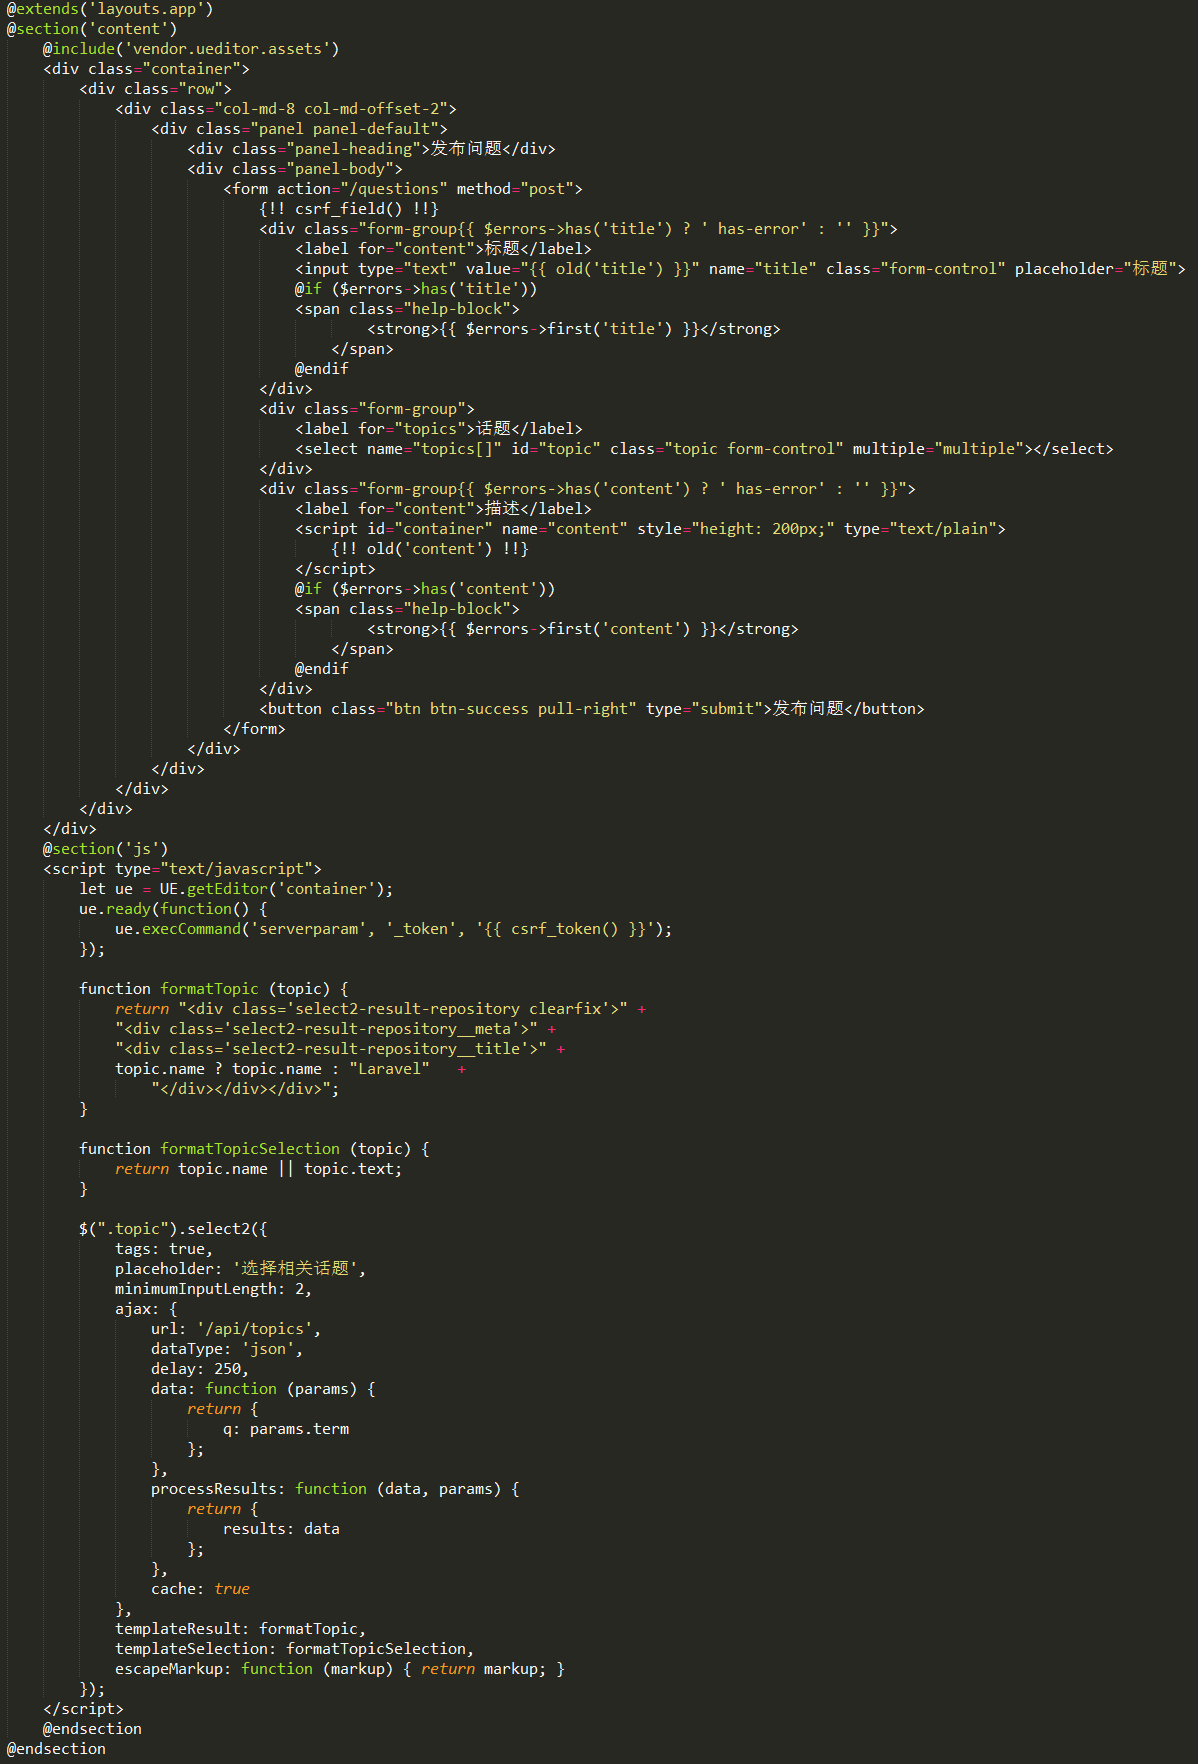Click the panel panel-default div line
This screenshot has height=1764, width=1198.
coord(299,129)
